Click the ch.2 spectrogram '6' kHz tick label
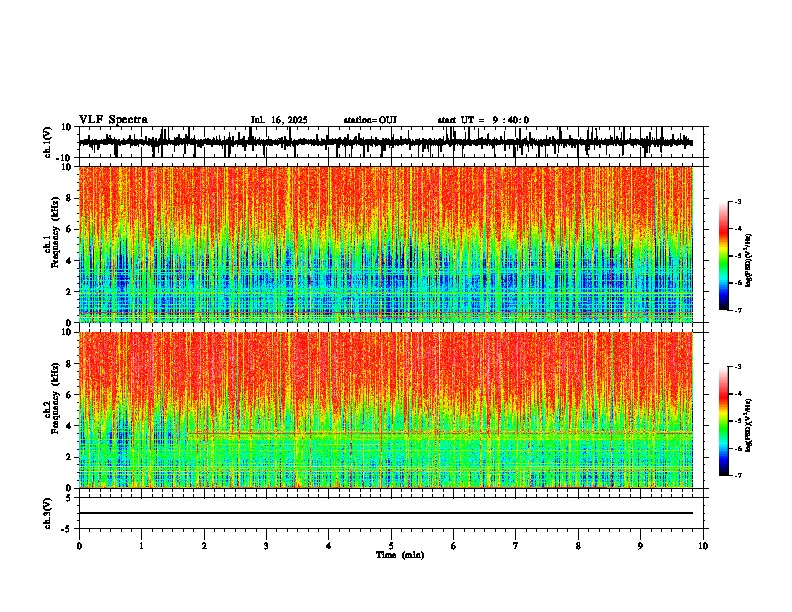 coord(69,395)
